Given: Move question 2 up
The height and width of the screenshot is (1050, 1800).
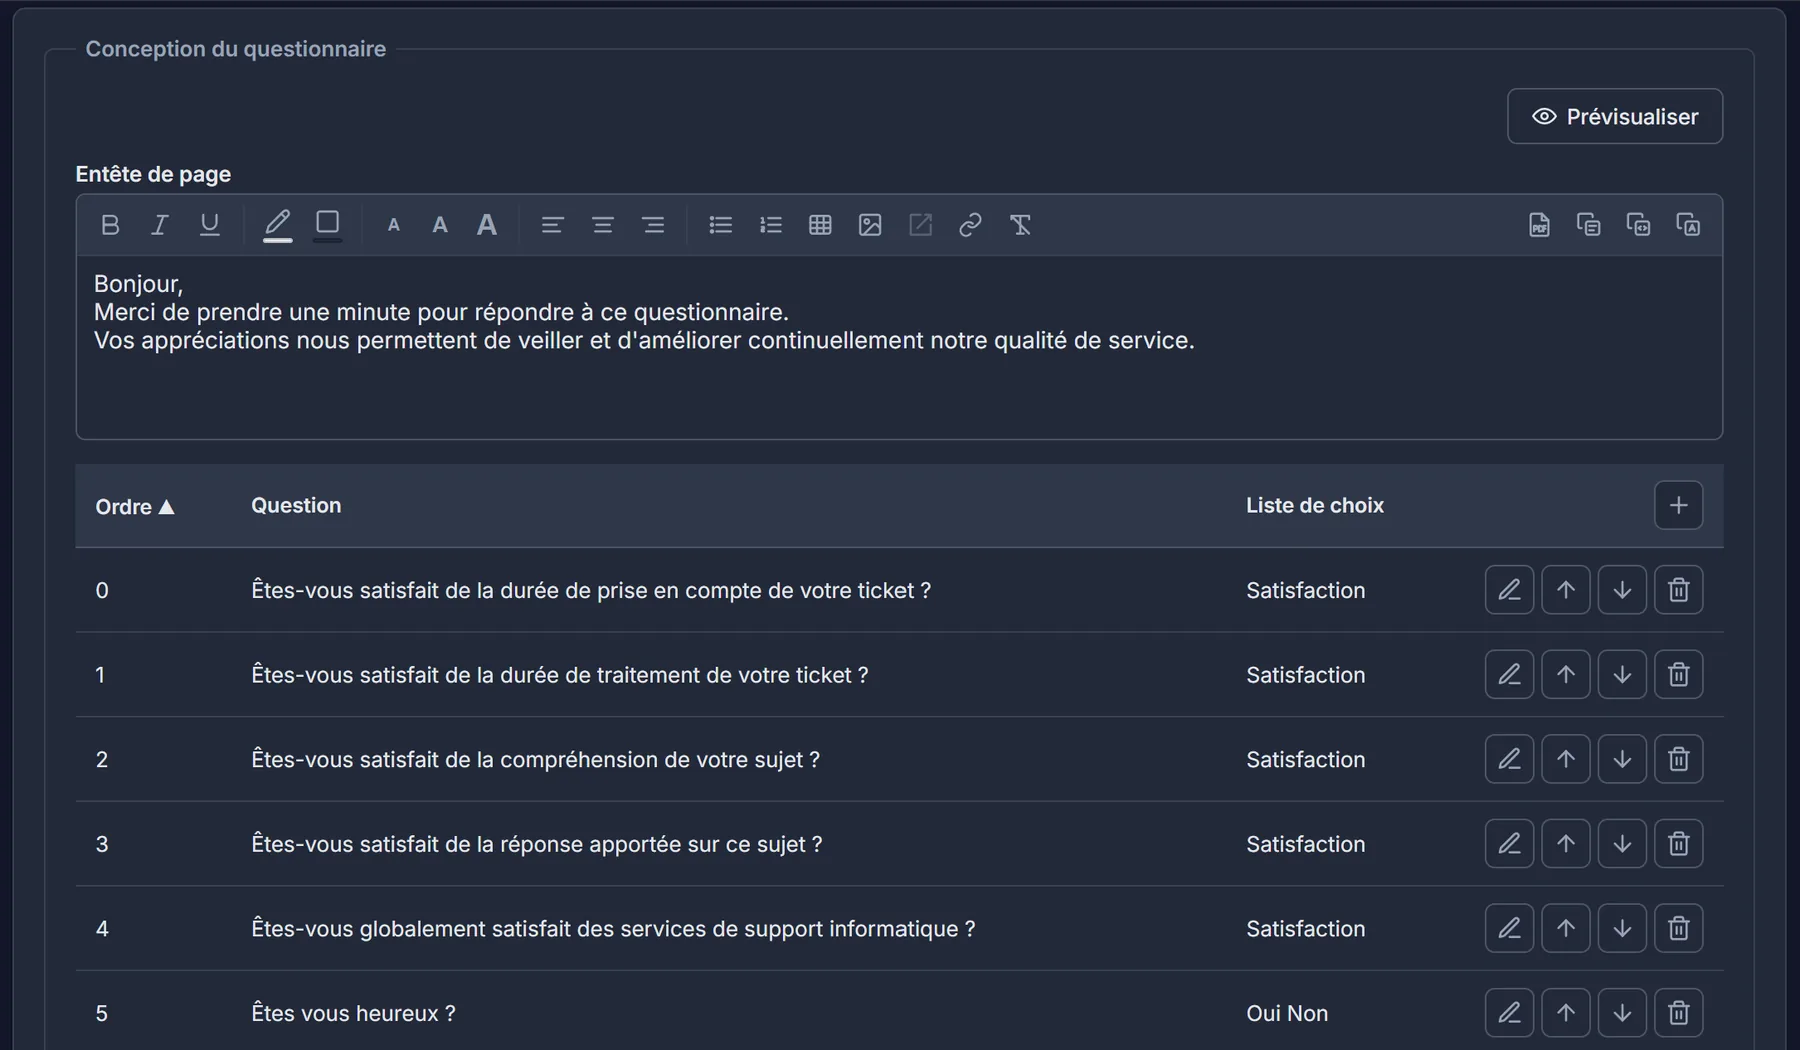Looking at the screenshot, I should 1565,759.
